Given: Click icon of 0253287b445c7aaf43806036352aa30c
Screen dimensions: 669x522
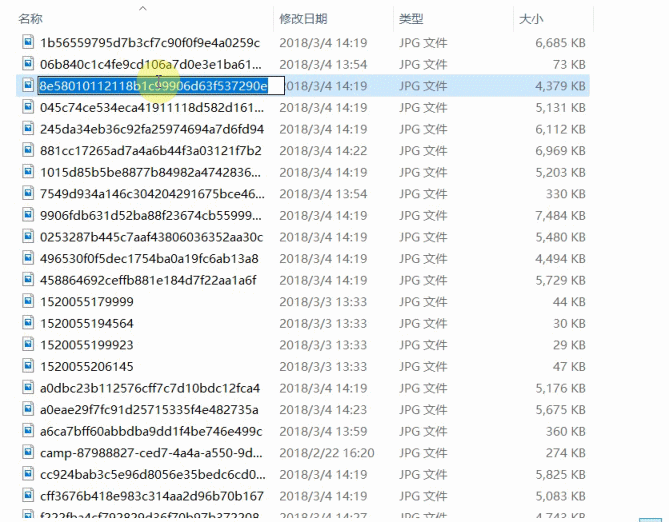Looking at the screenshot, I should [28, 236].
